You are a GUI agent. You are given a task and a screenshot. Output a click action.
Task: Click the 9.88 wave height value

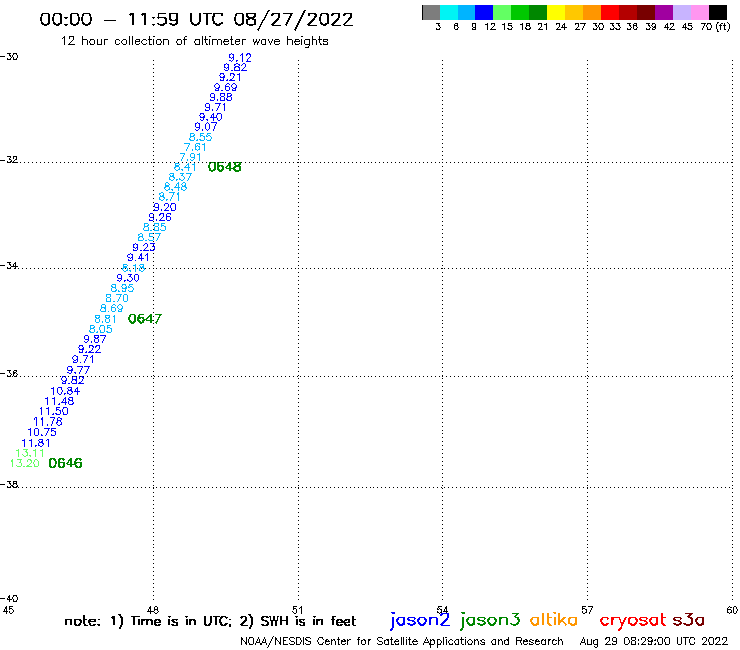point(220,97)
